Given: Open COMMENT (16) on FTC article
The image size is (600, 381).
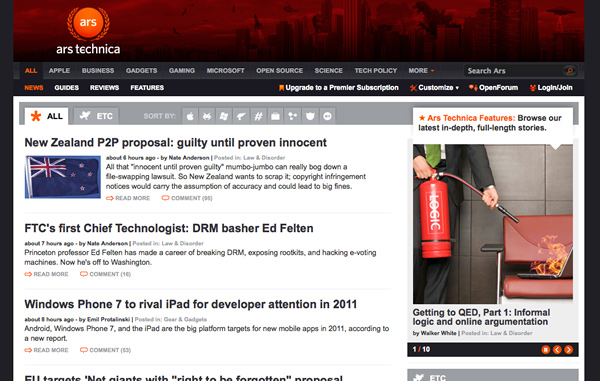Looking at the screenshot, I should point(105,274).
